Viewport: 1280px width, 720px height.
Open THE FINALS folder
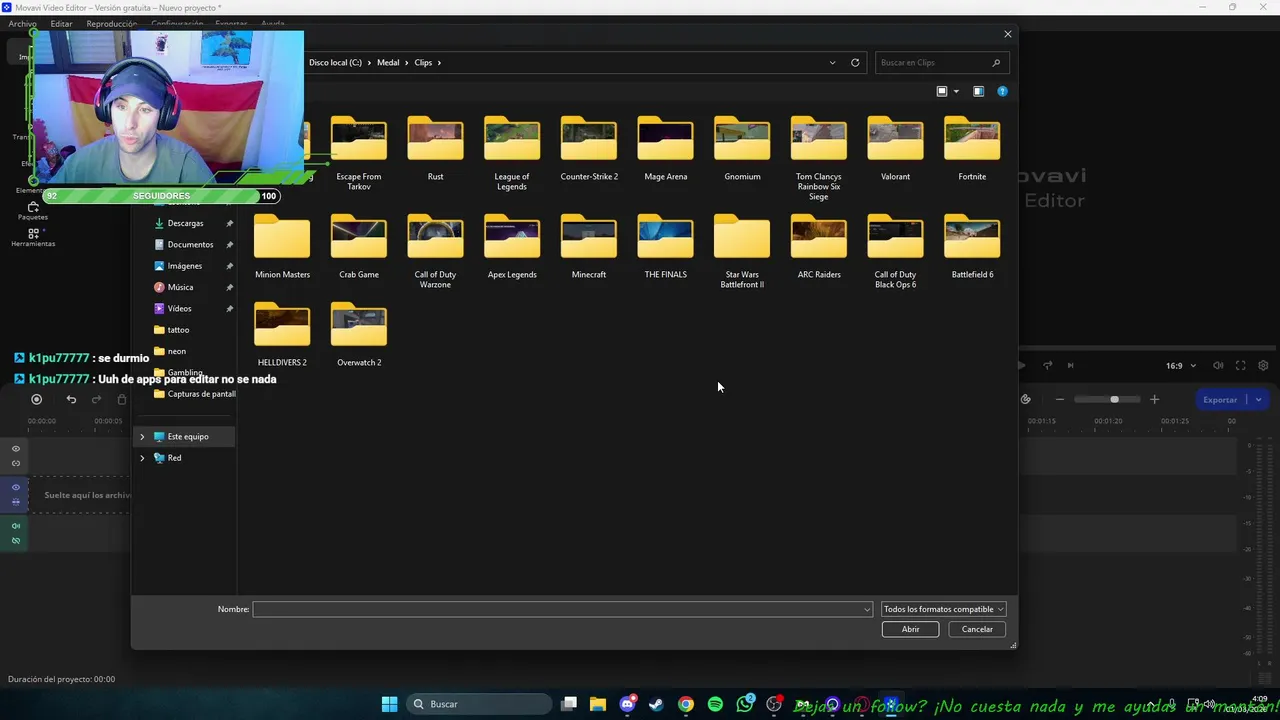[665, 247]
